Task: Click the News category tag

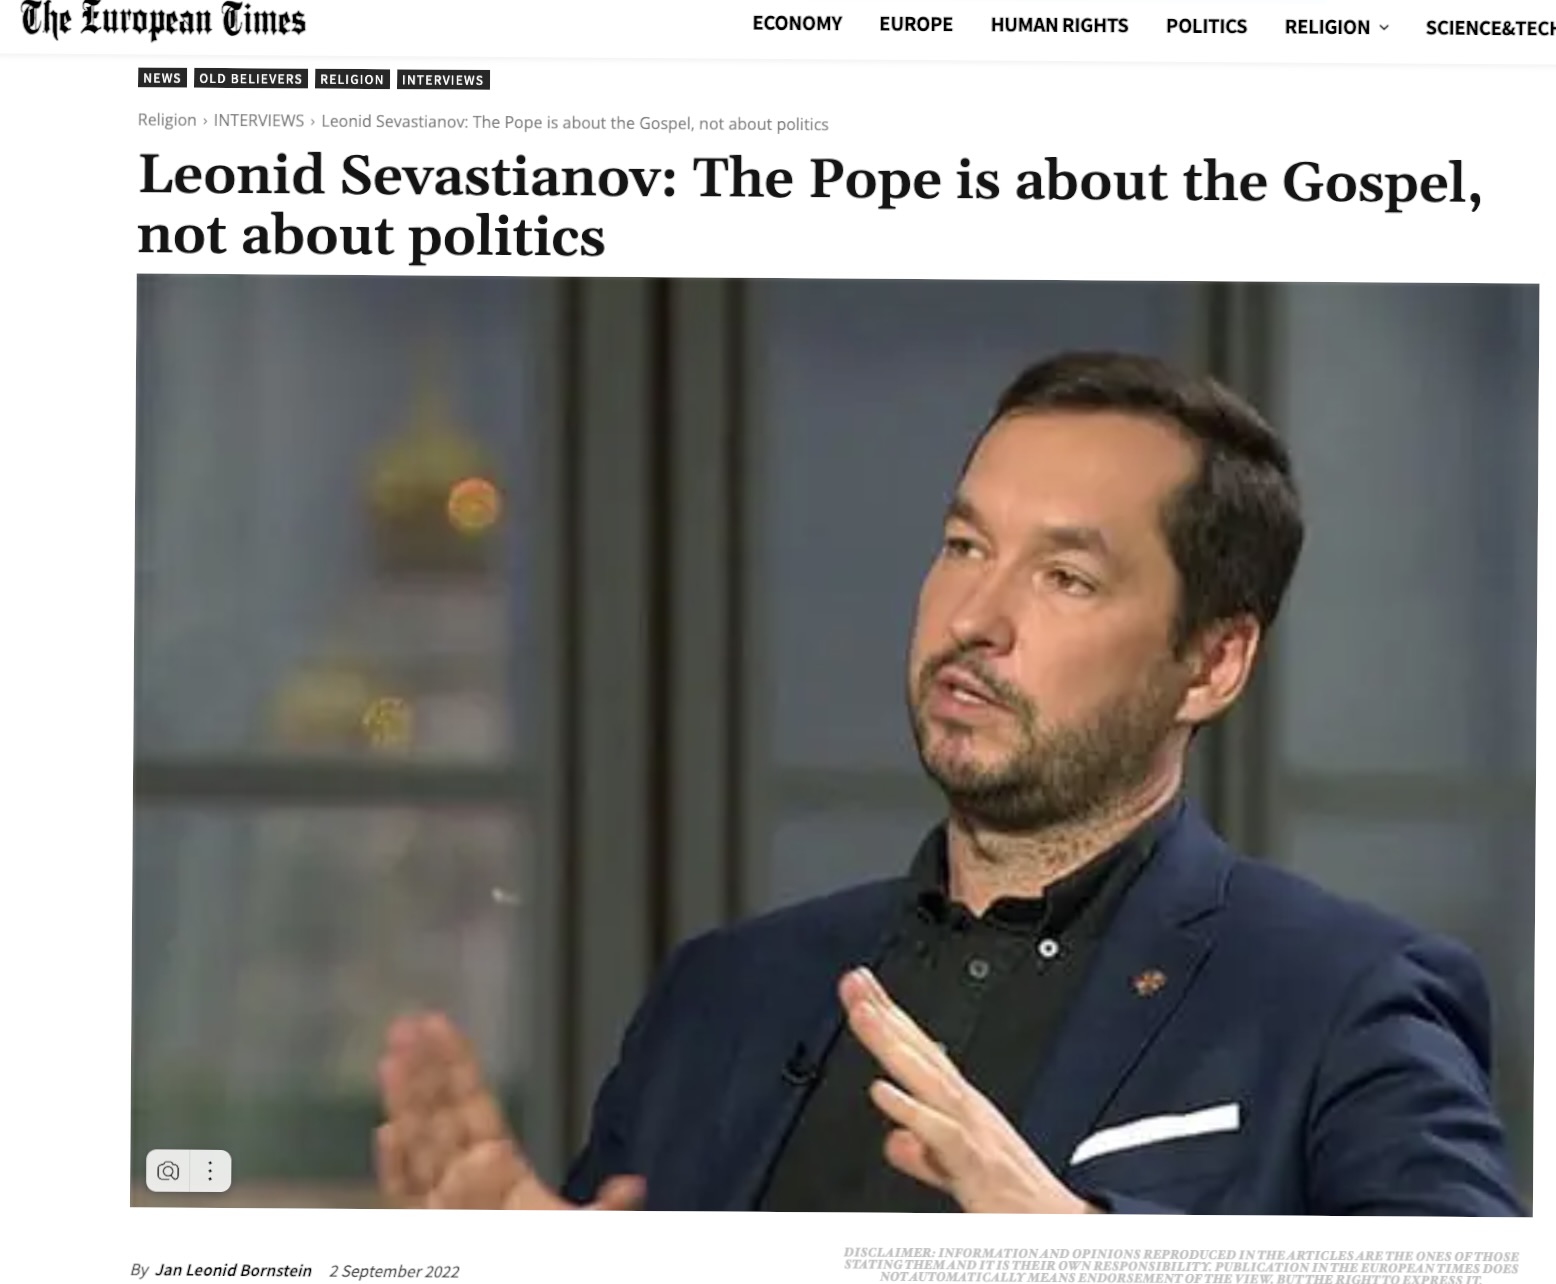Action: 162,78
